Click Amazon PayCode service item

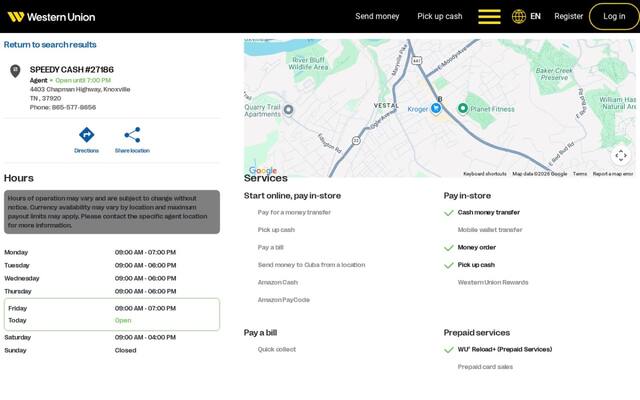(283, 300)
